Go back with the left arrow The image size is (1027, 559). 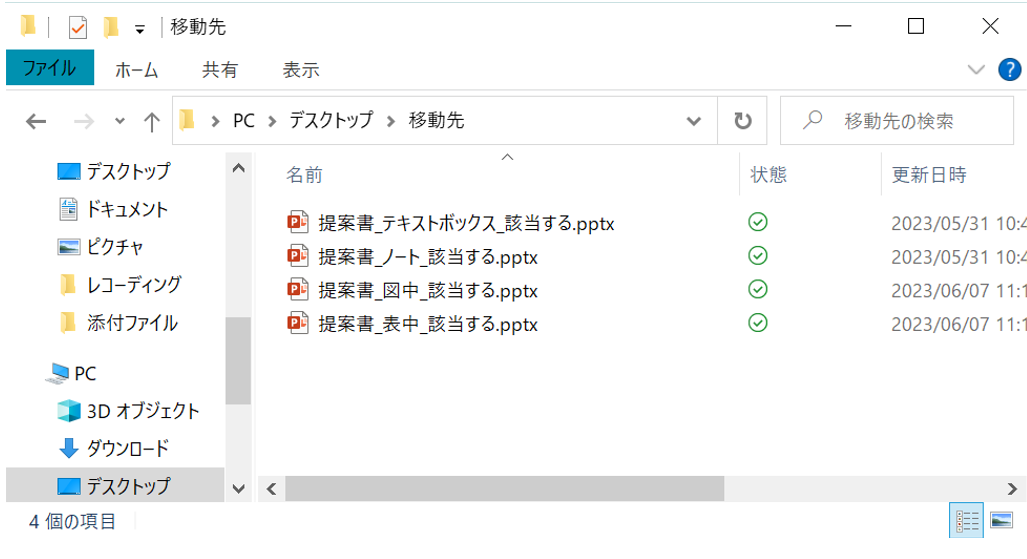click(x=36, y=121)
